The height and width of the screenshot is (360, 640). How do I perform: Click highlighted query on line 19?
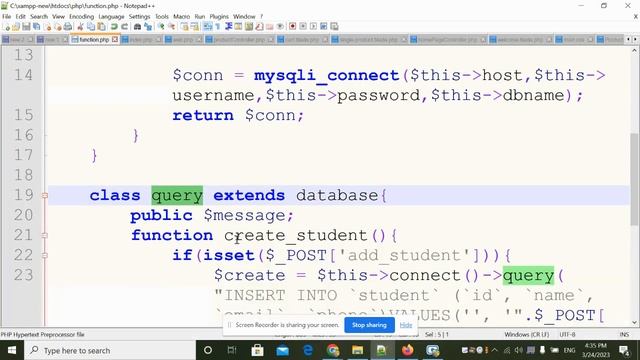pos(177,196)
